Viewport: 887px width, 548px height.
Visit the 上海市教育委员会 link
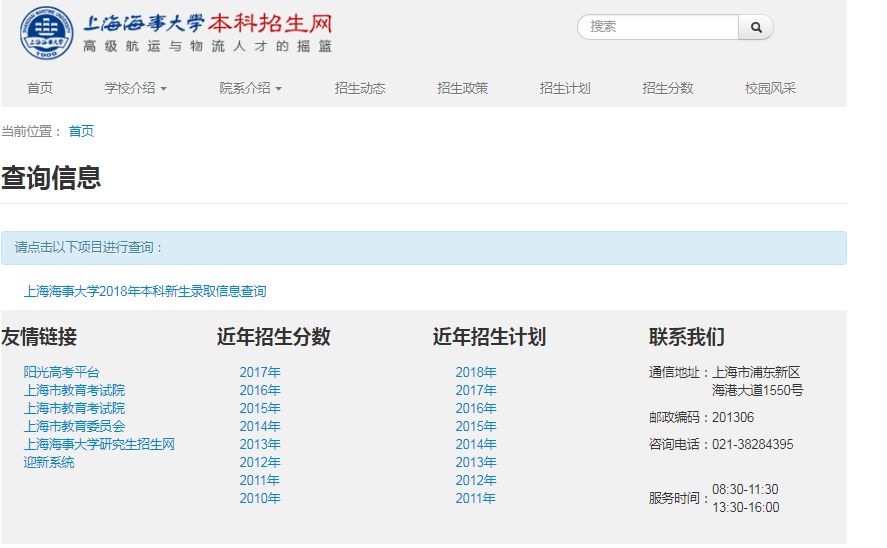pyautogui.click(x=74, y=426)
